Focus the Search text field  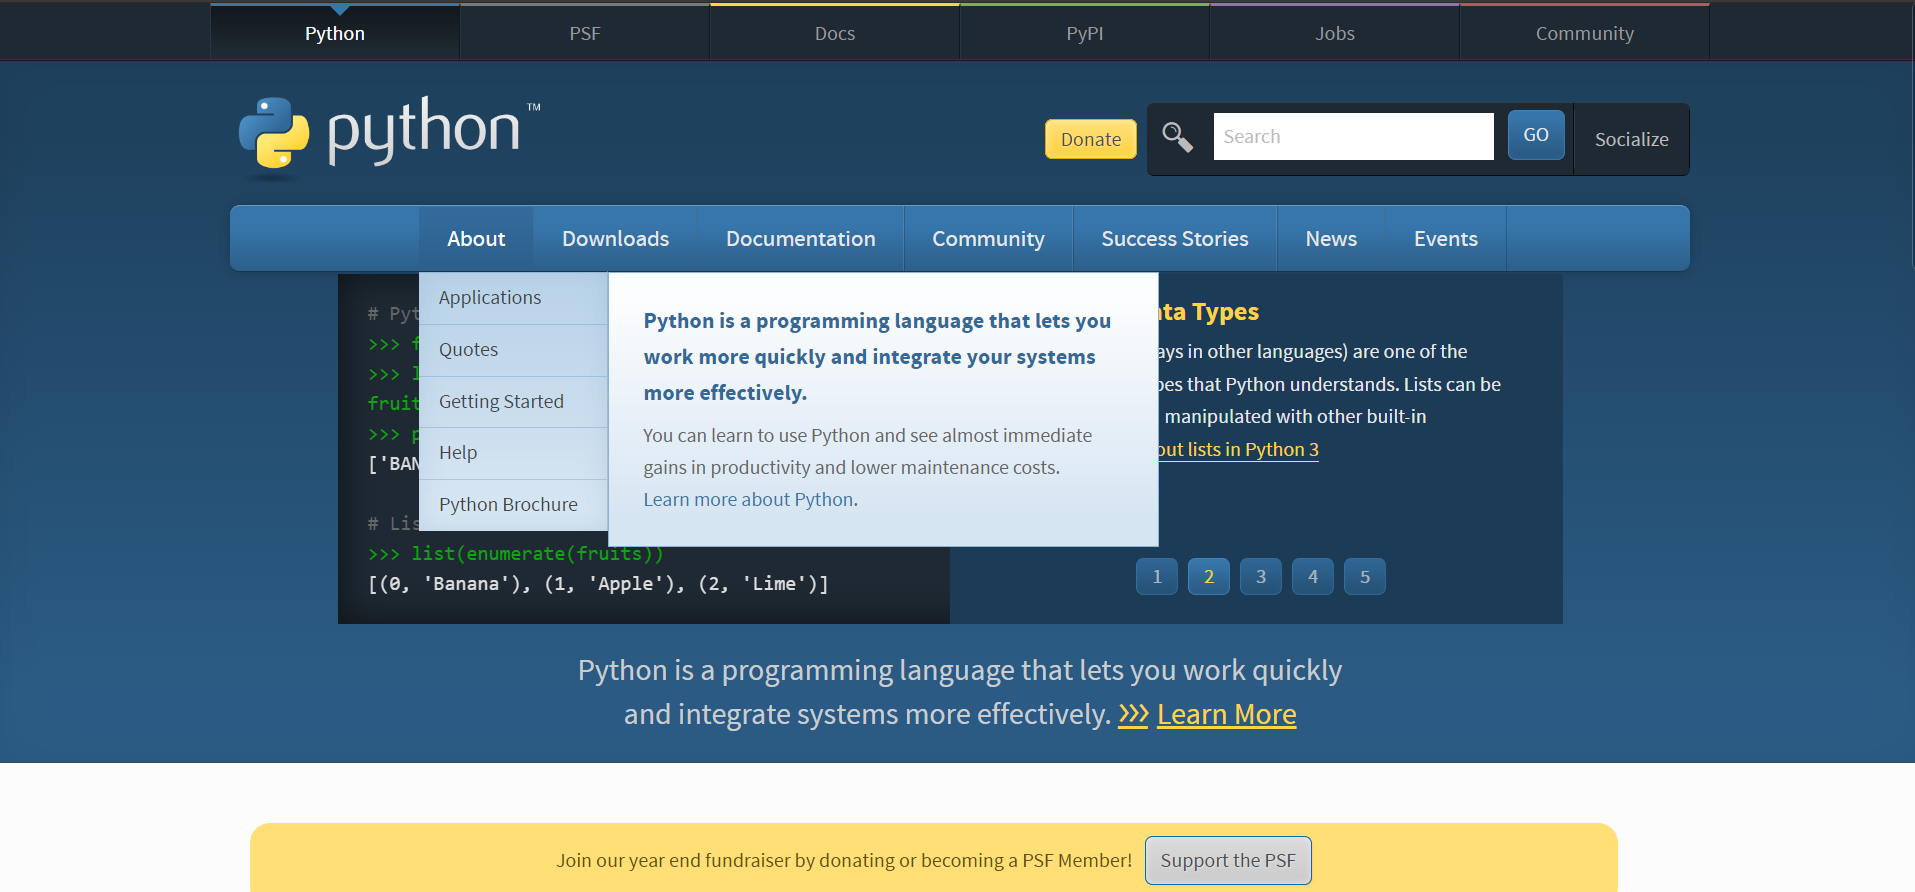pyautogui.click(x=1353, y=136)
